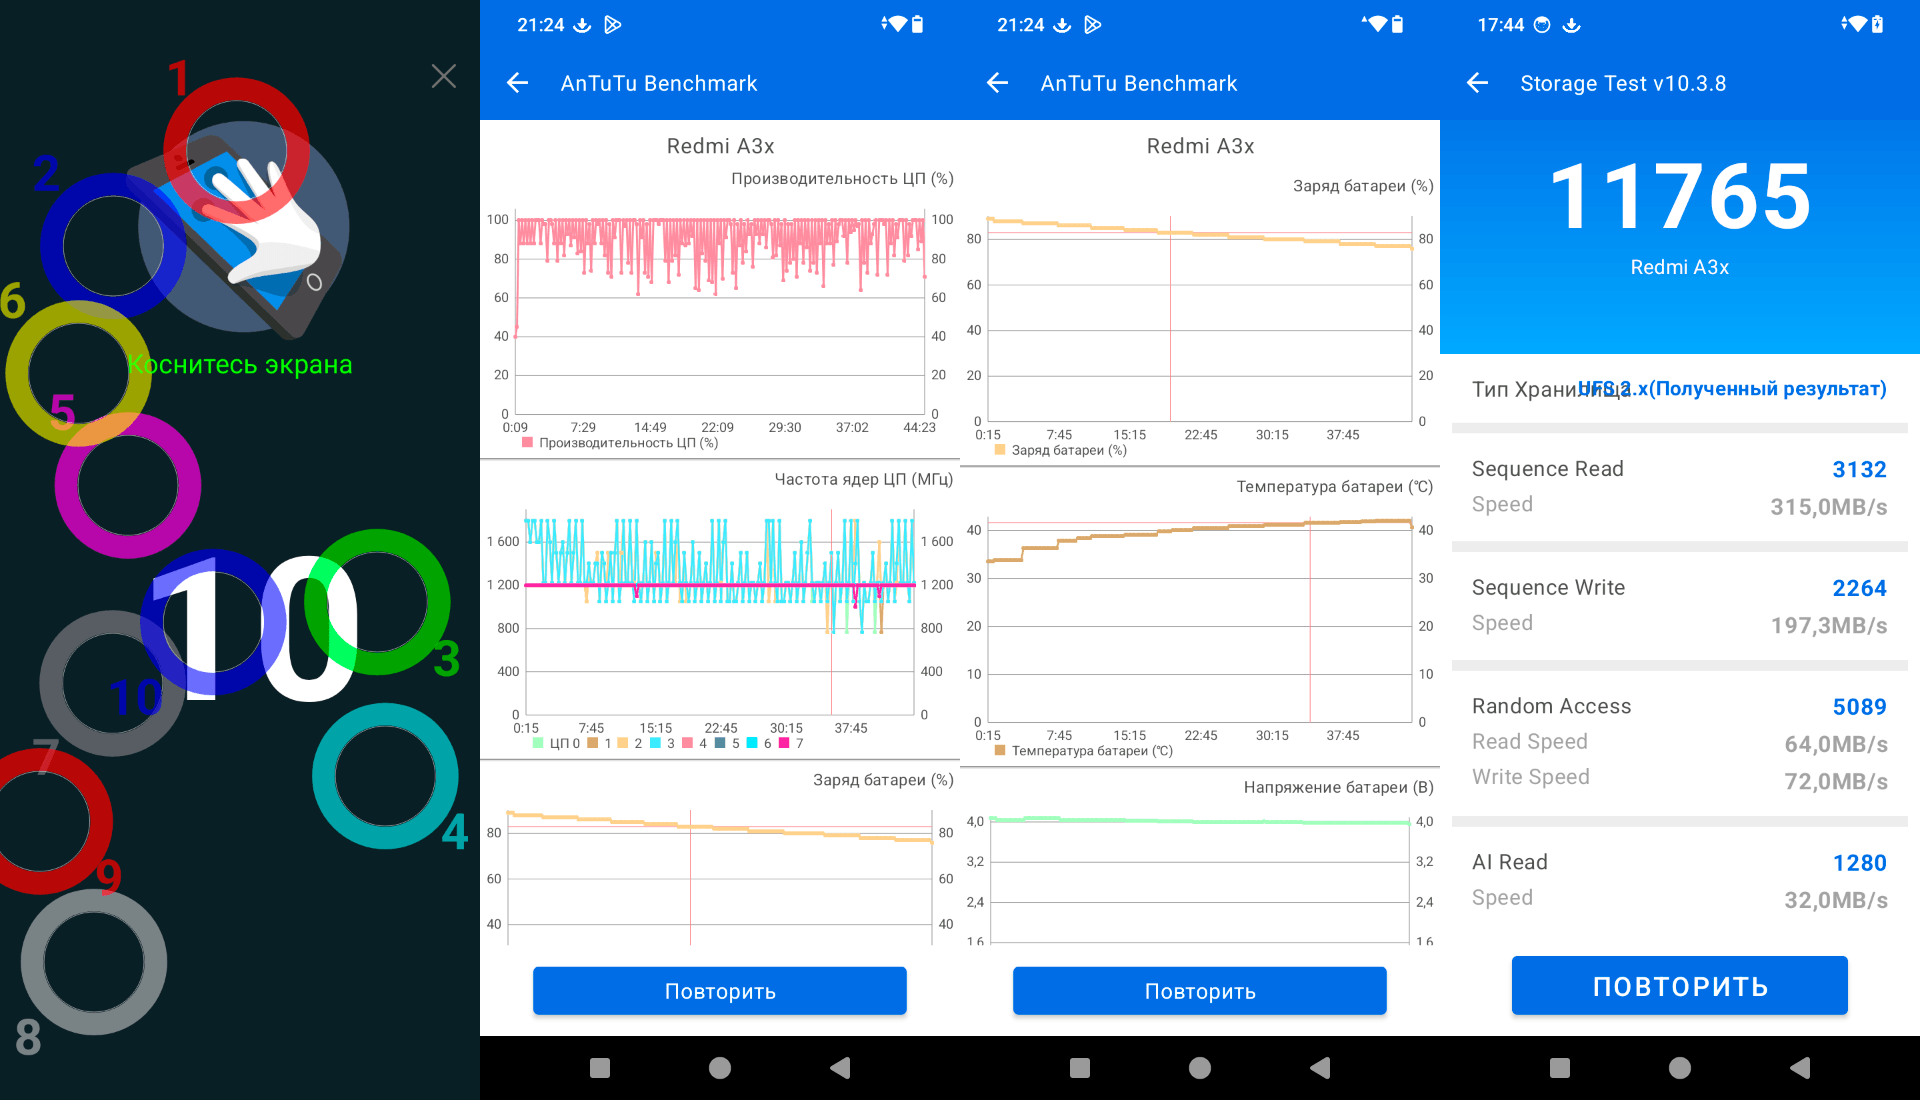
Task: Tap the magenta touch circle numbered 5
Action: tap(128, 486)
